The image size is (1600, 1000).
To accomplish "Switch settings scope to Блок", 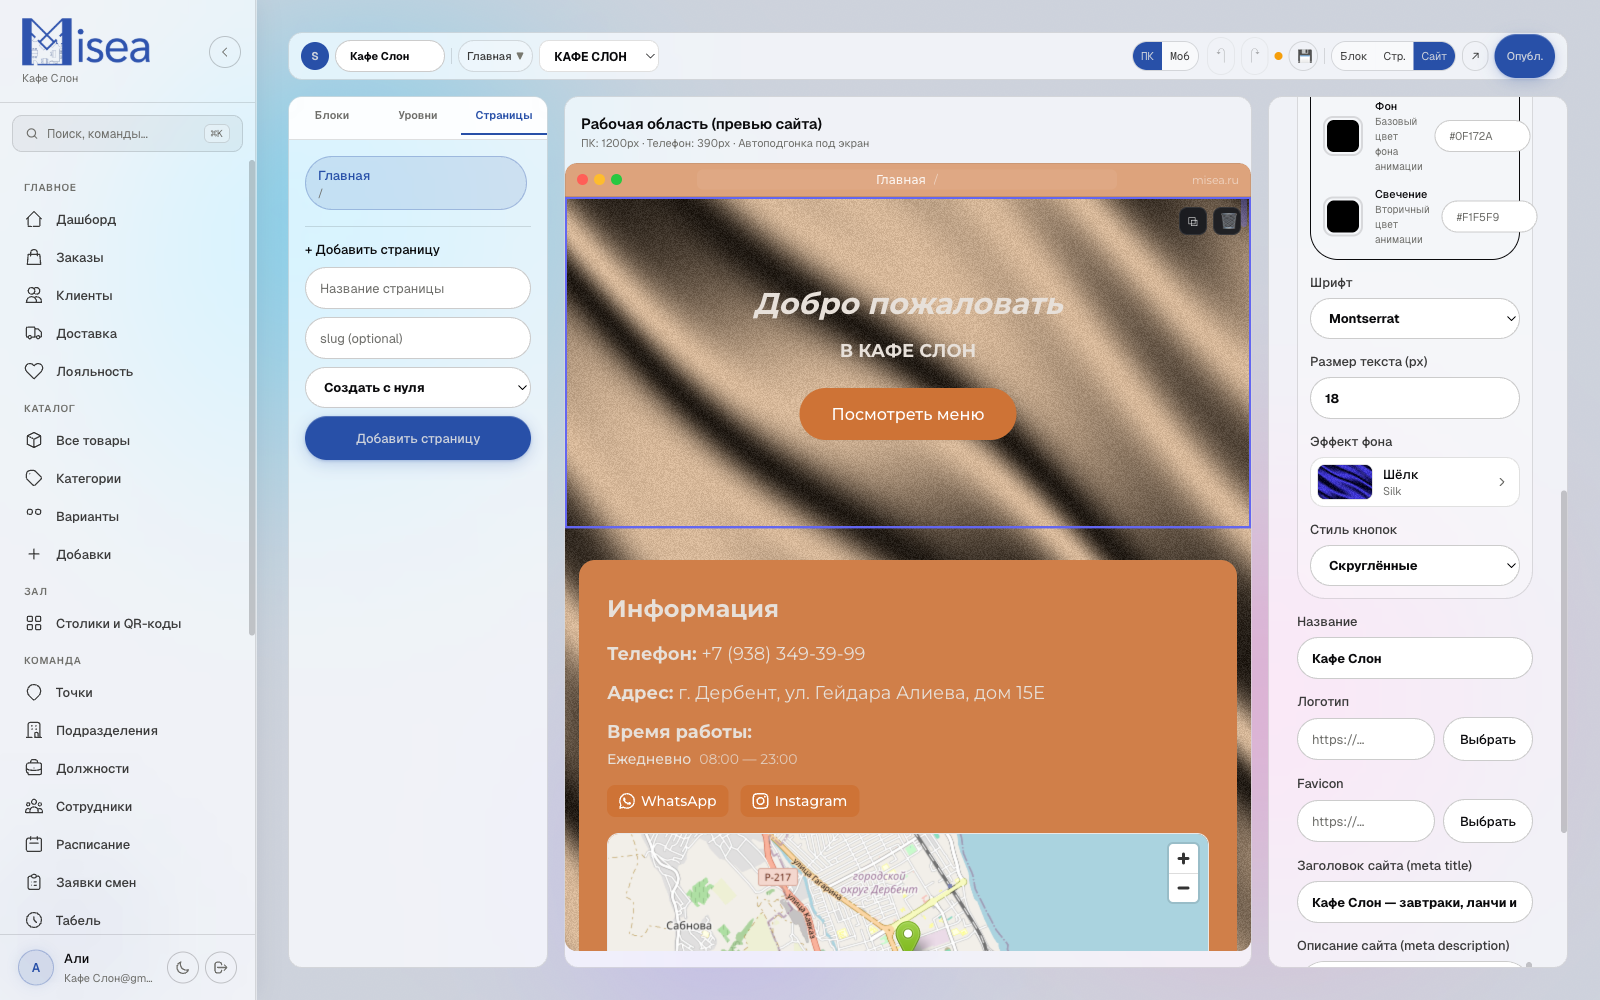I will (x=1353, y=56).
